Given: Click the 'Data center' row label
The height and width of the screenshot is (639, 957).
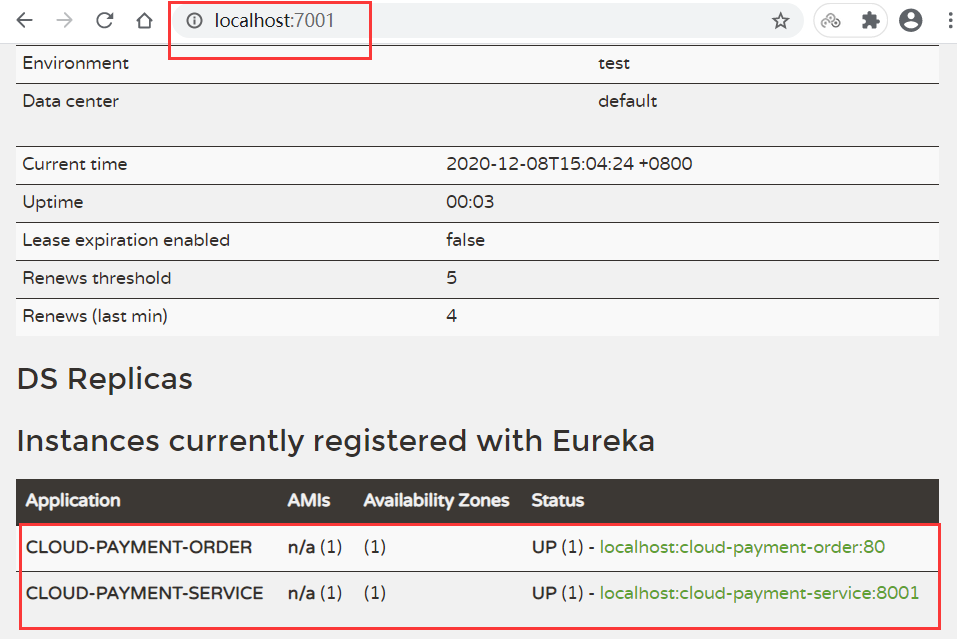Looking at the screenshot, I should coord(71,101).
